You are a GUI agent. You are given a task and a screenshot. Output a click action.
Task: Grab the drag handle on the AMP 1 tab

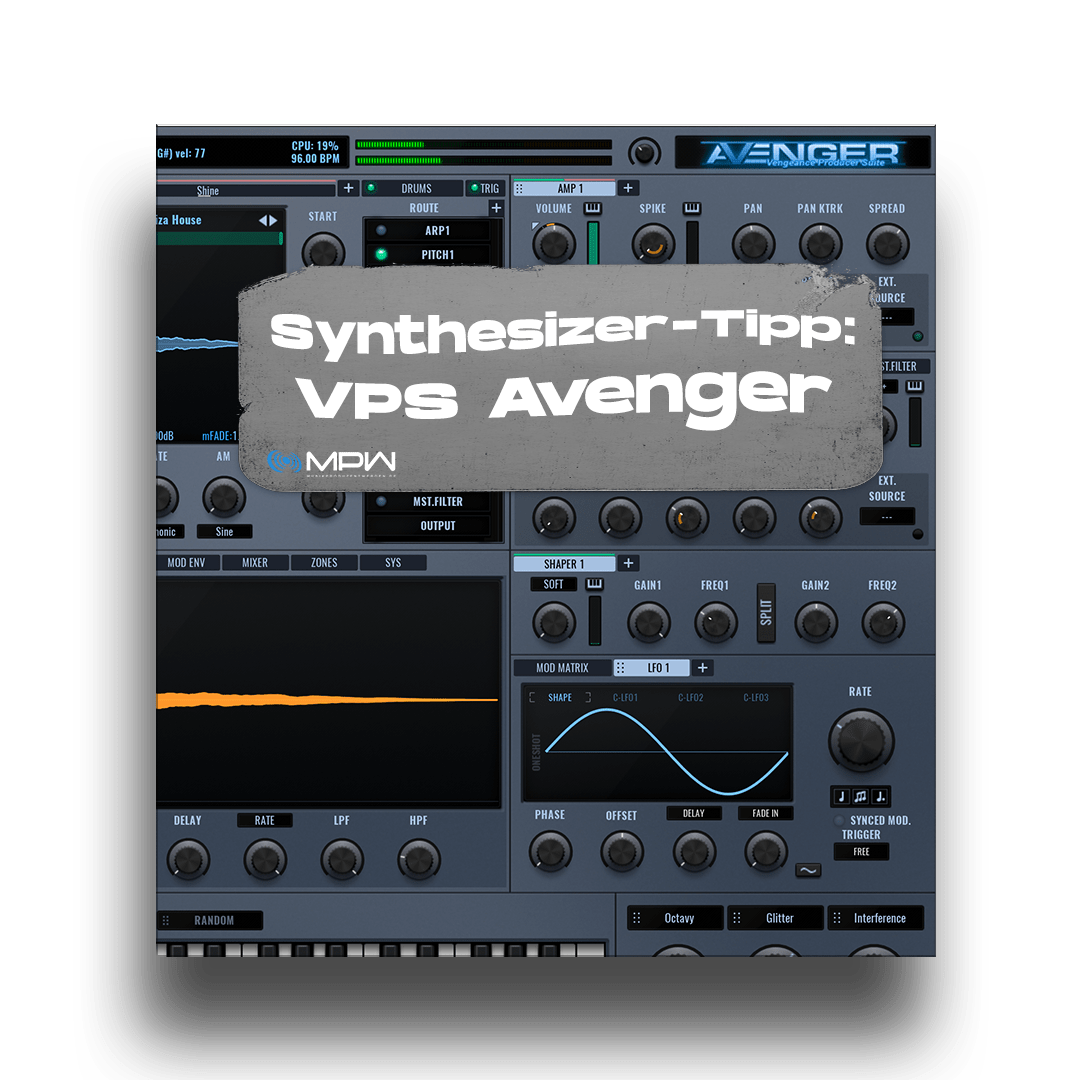click(519, 188)
